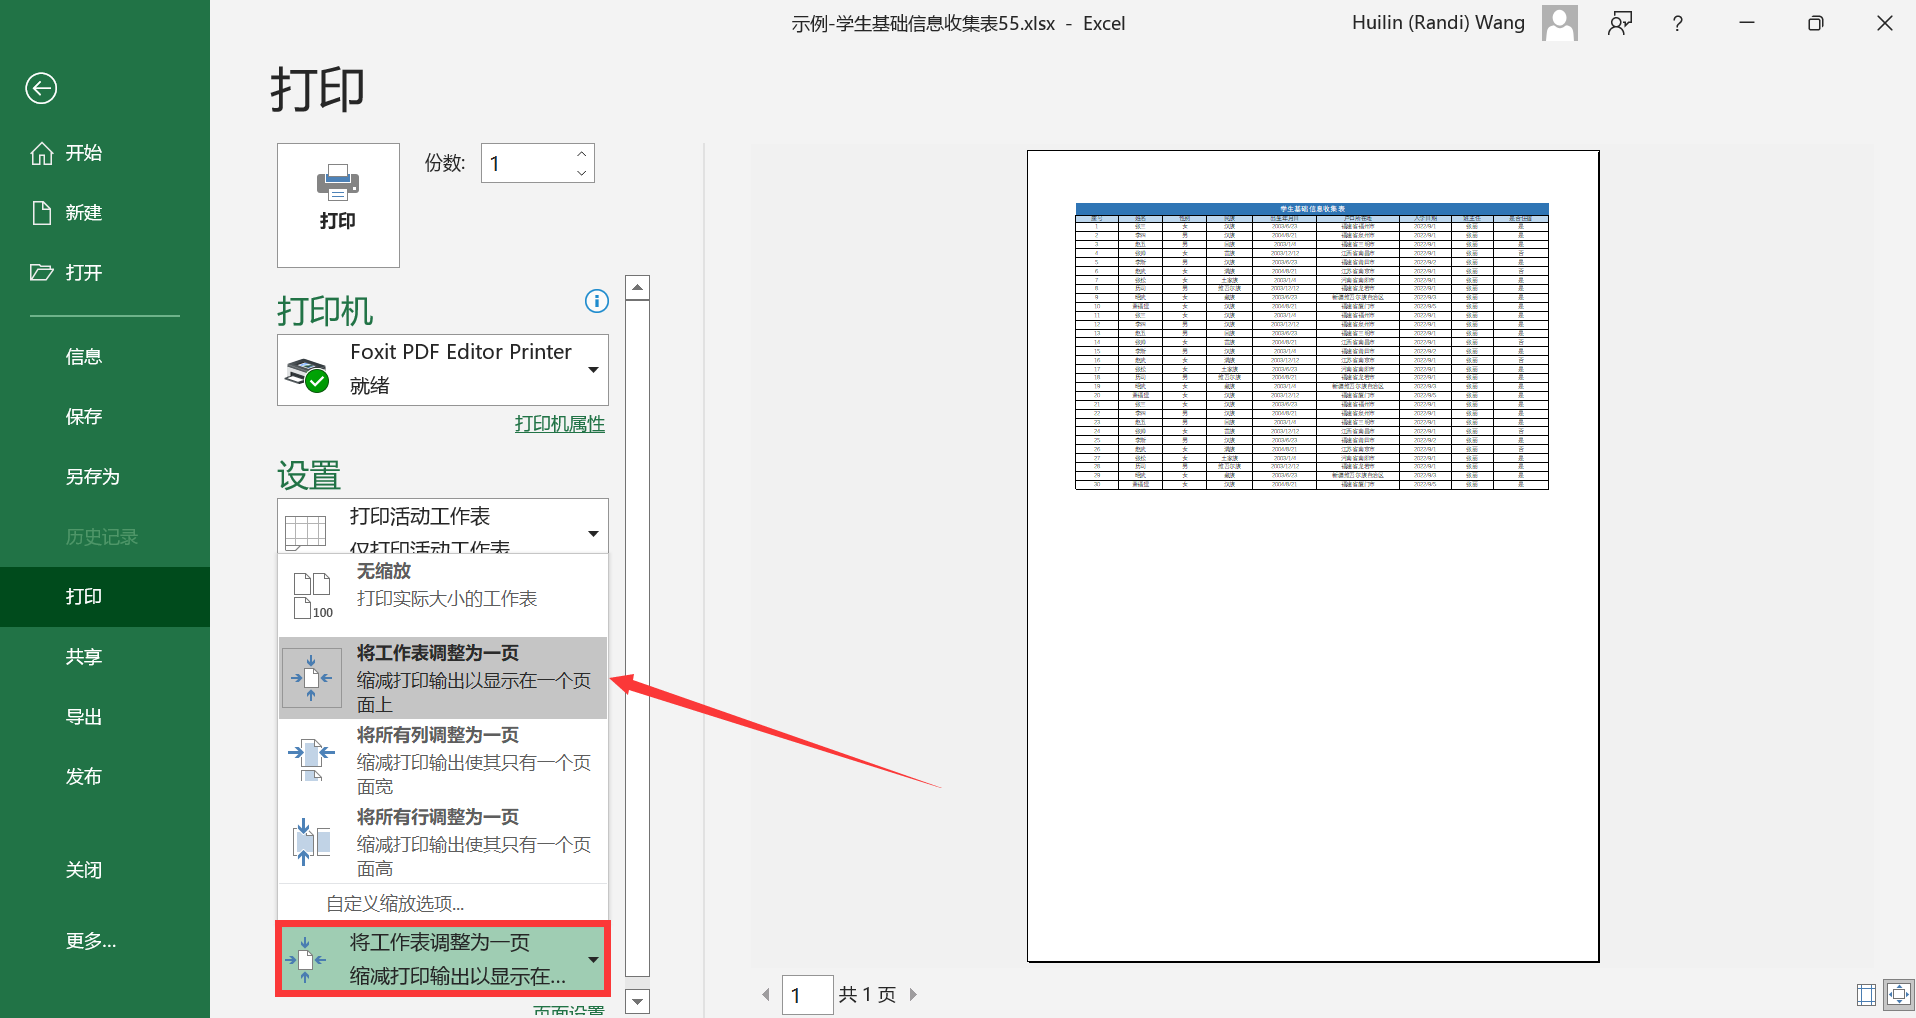Click the printer info tooltip icon
1916x1018 pixels.
coord(596,301)
